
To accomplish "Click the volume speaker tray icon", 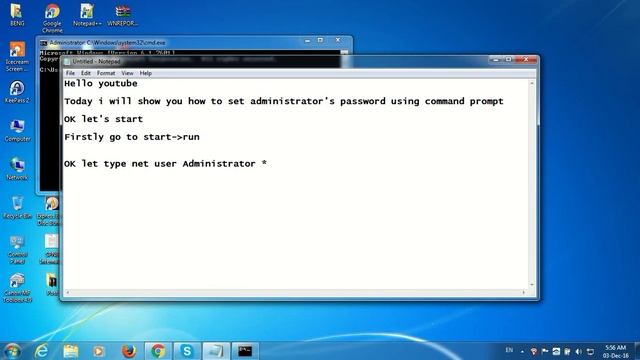I will [579, 351].
